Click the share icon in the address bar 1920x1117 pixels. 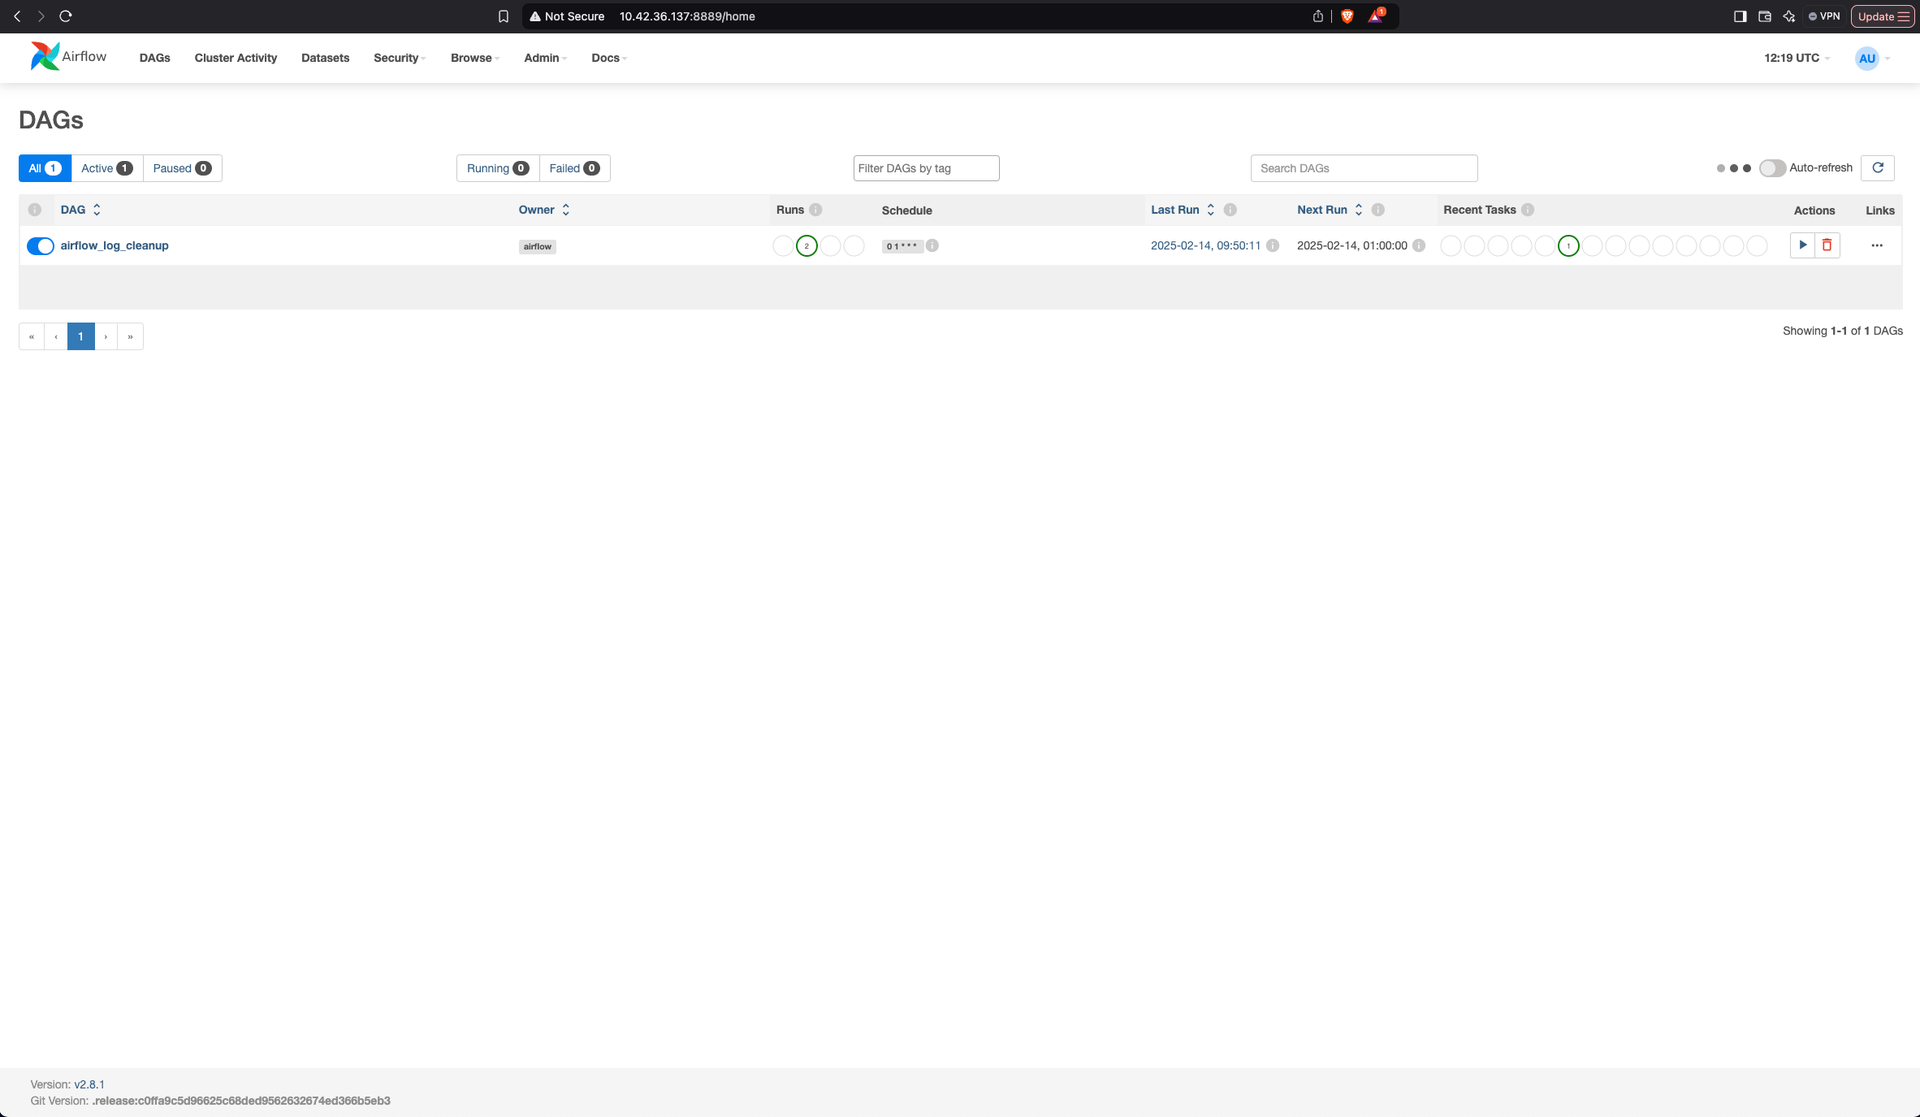1318,16
